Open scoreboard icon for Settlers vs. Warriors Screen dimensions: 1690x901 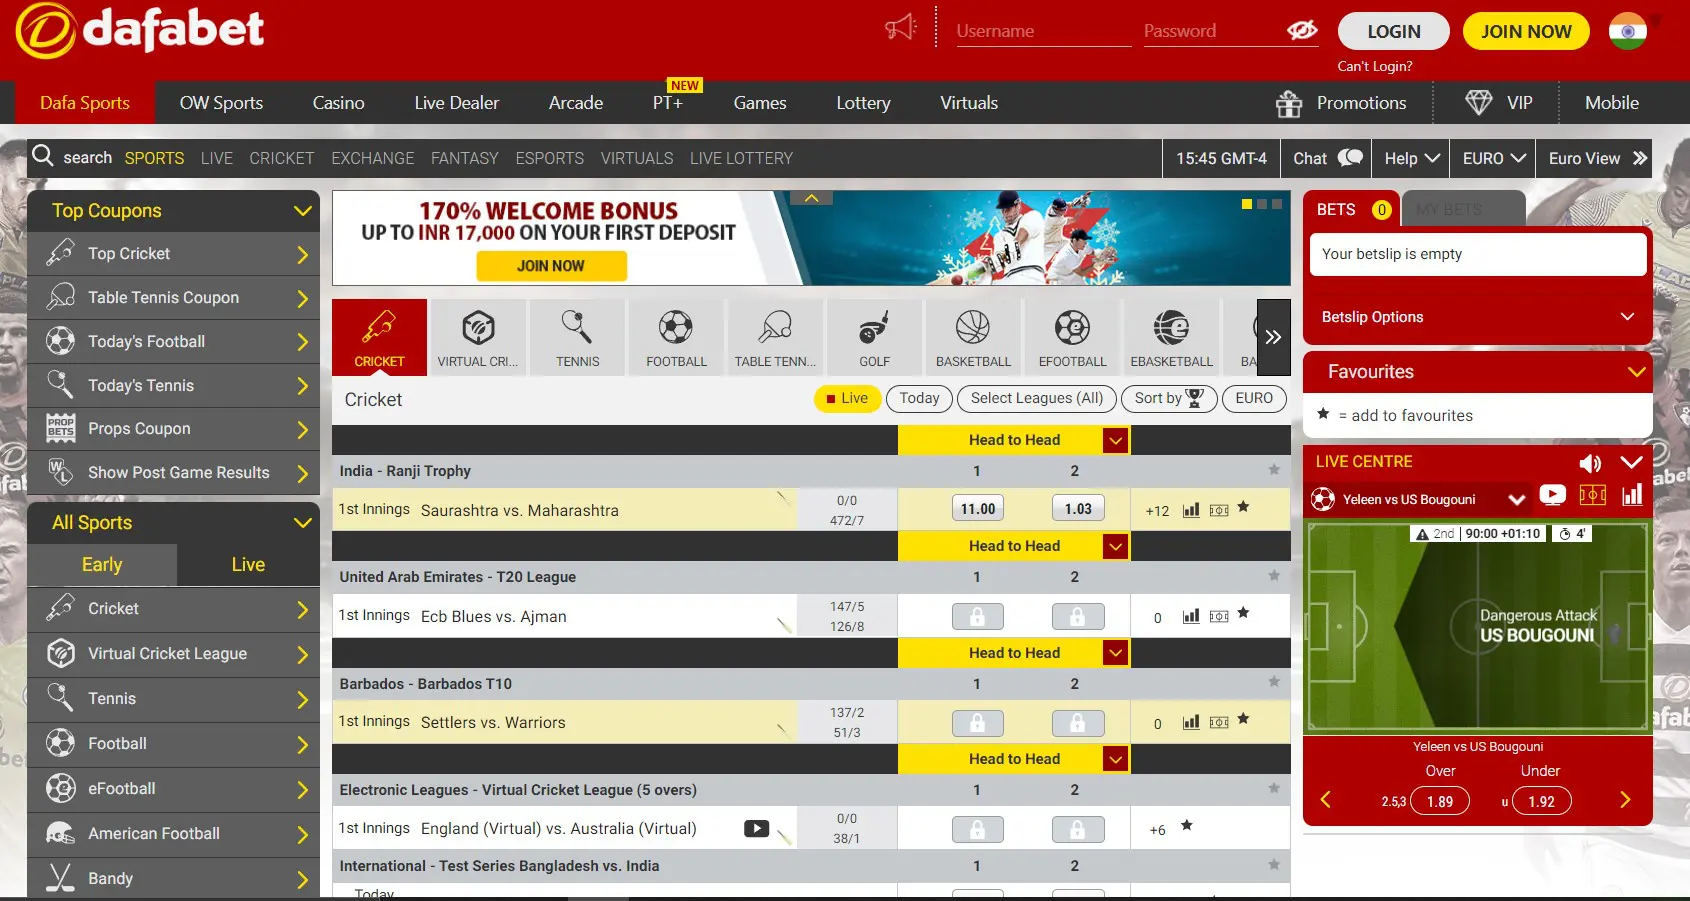point(1219,722)
